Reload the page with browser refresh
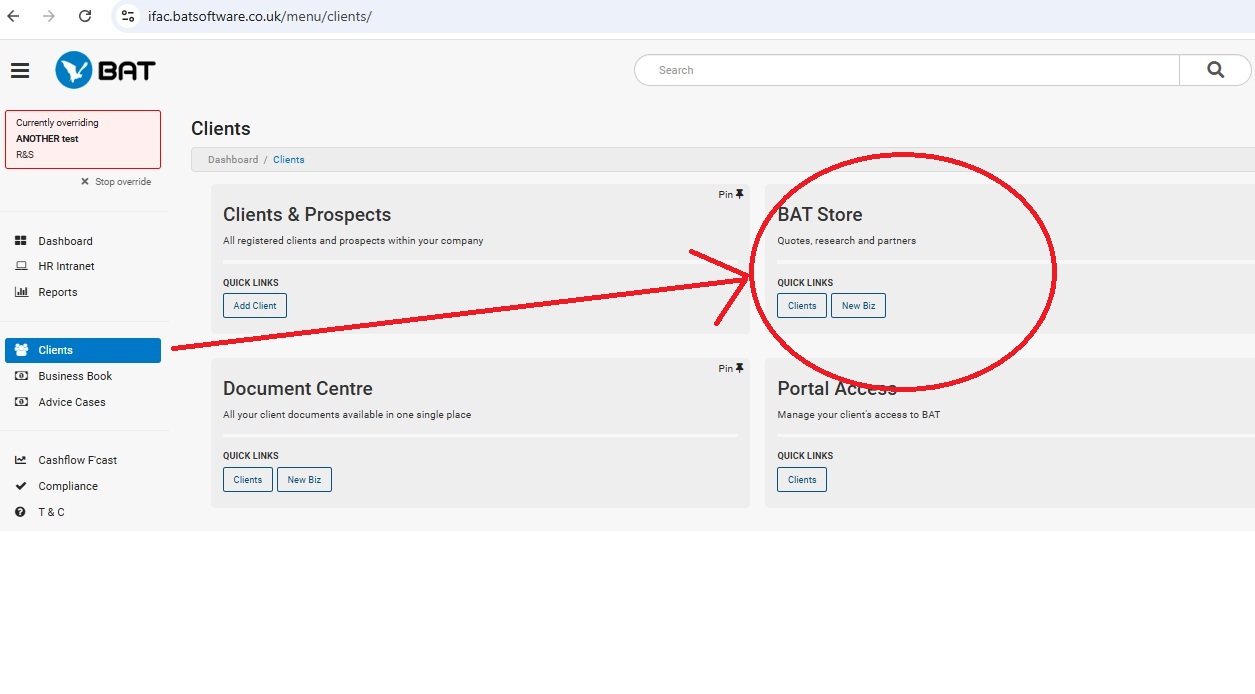 [85, 16]
